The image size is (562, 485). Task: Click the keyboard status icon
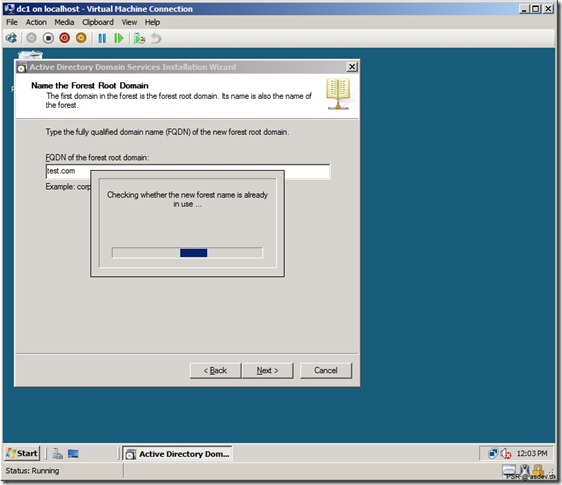pyautogui.click(x=509, y=470)
